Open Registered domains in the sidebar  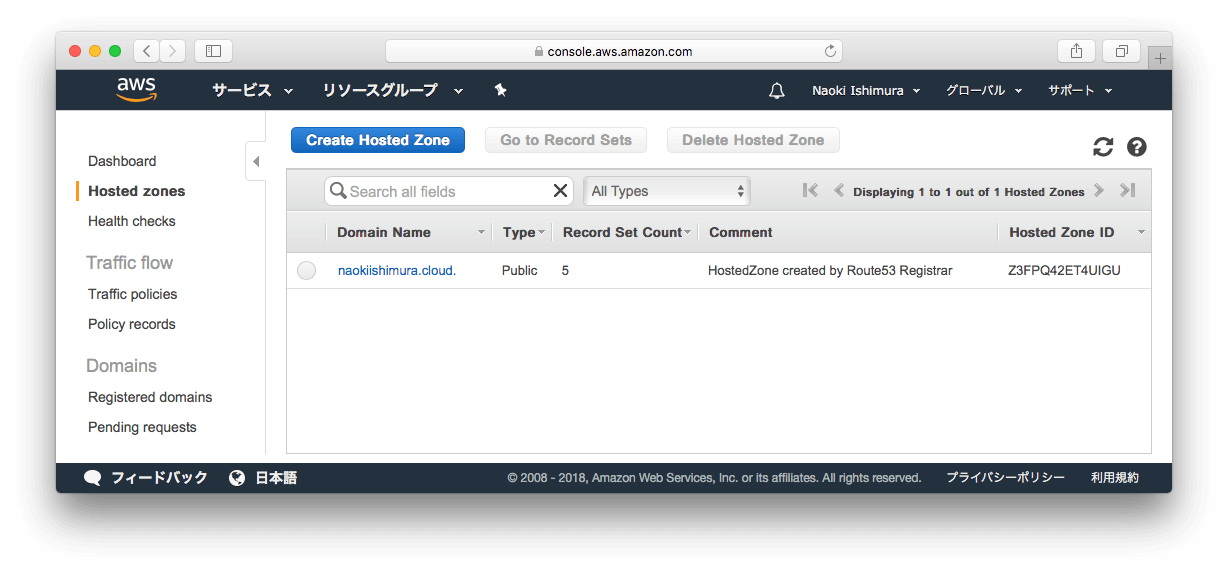point(150,397)
